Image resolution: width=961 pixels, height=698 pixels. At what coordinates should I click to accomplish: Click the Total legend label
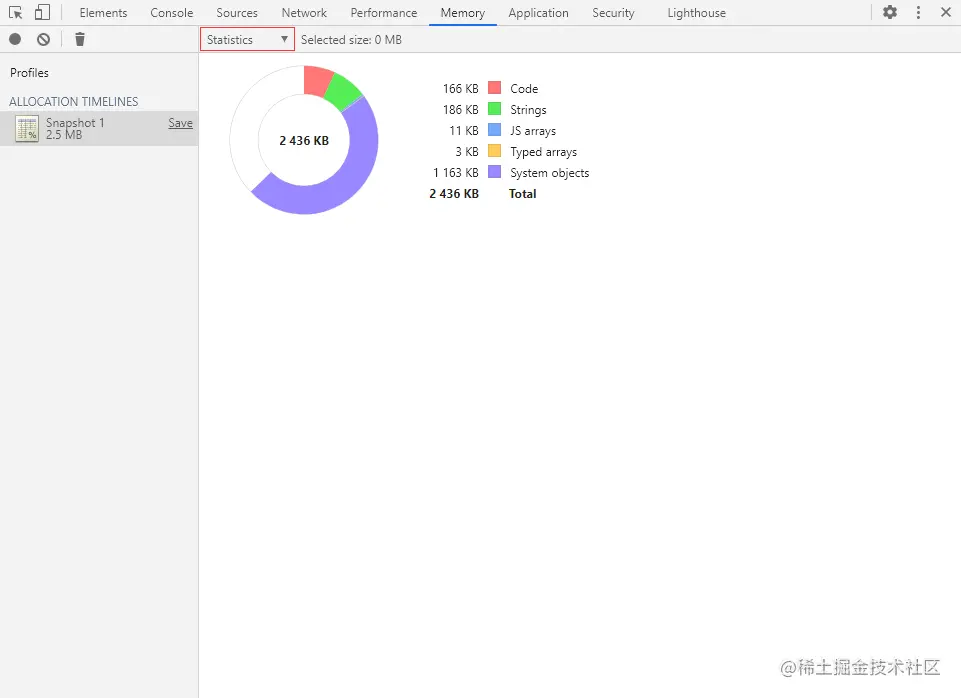(523, 194)
